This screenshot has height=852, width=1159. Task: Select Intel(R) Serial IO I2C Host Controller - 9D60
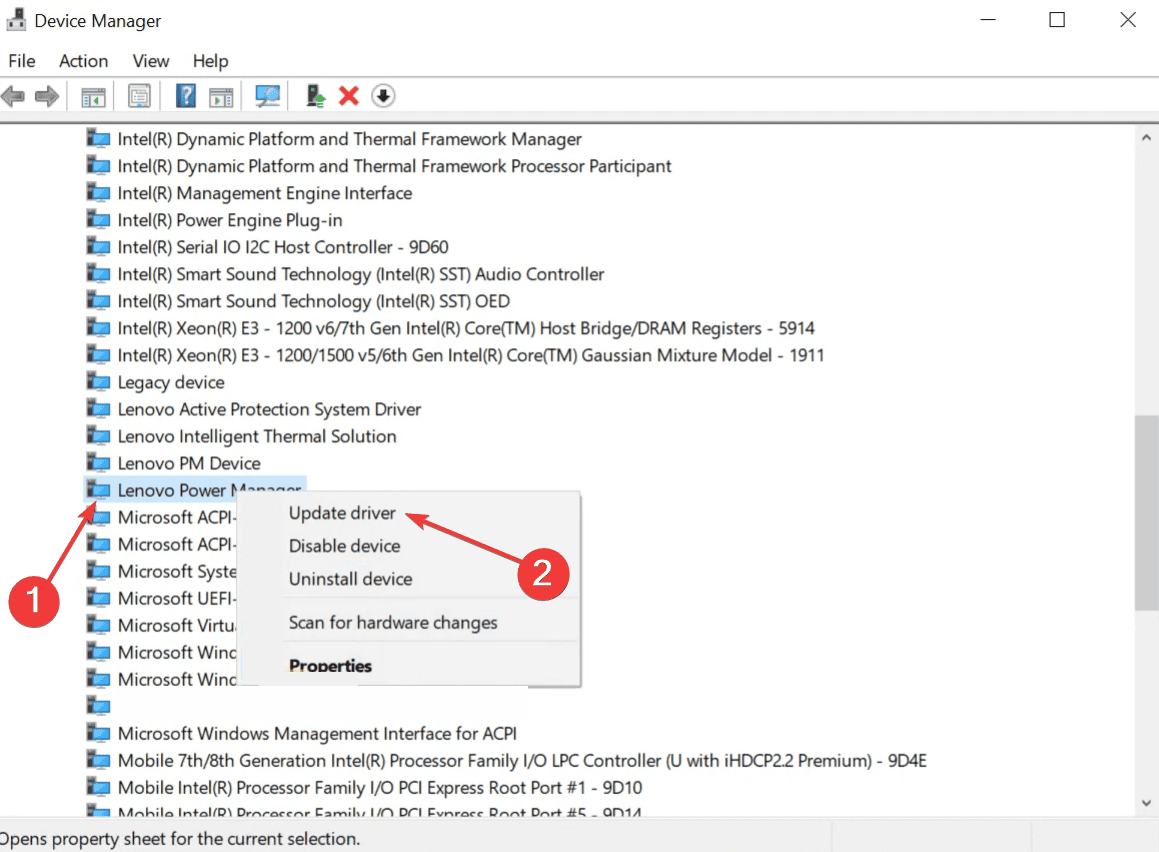pos(282,247)
